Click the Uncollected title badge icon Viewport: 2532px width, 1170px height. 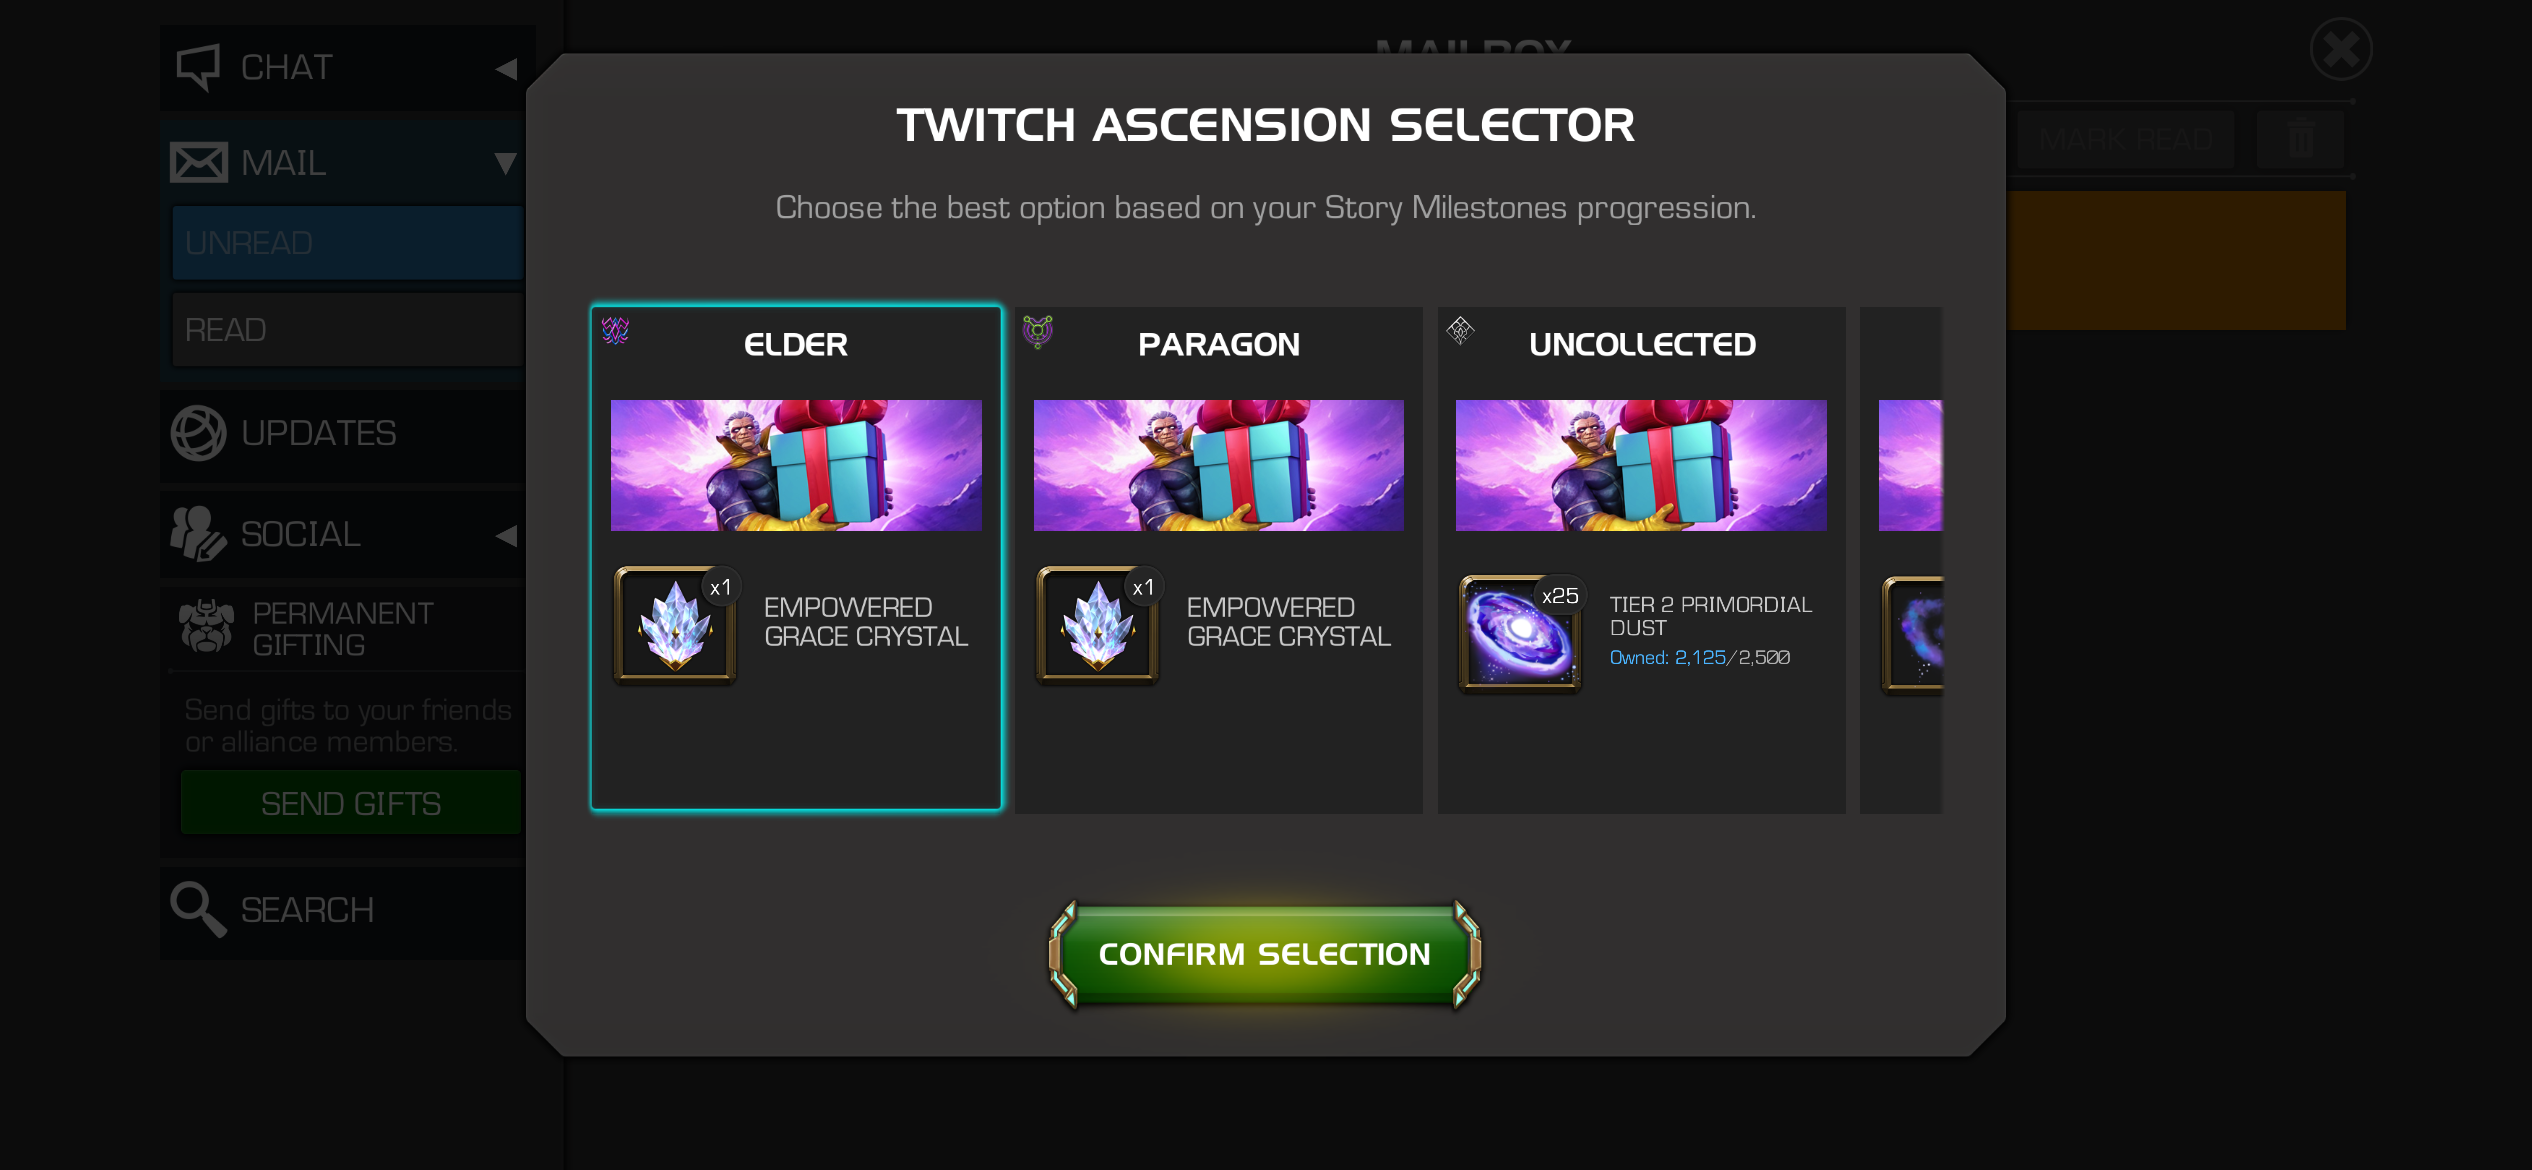tap(1461, 330)
